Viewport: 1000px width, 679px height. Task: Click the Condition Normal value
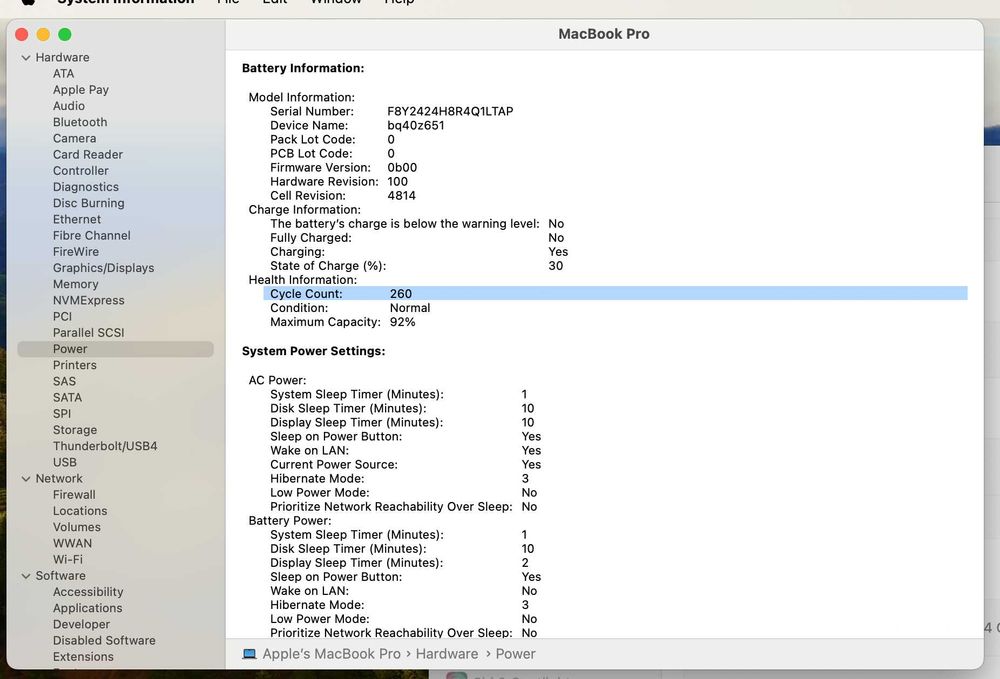tap(410, 308)
